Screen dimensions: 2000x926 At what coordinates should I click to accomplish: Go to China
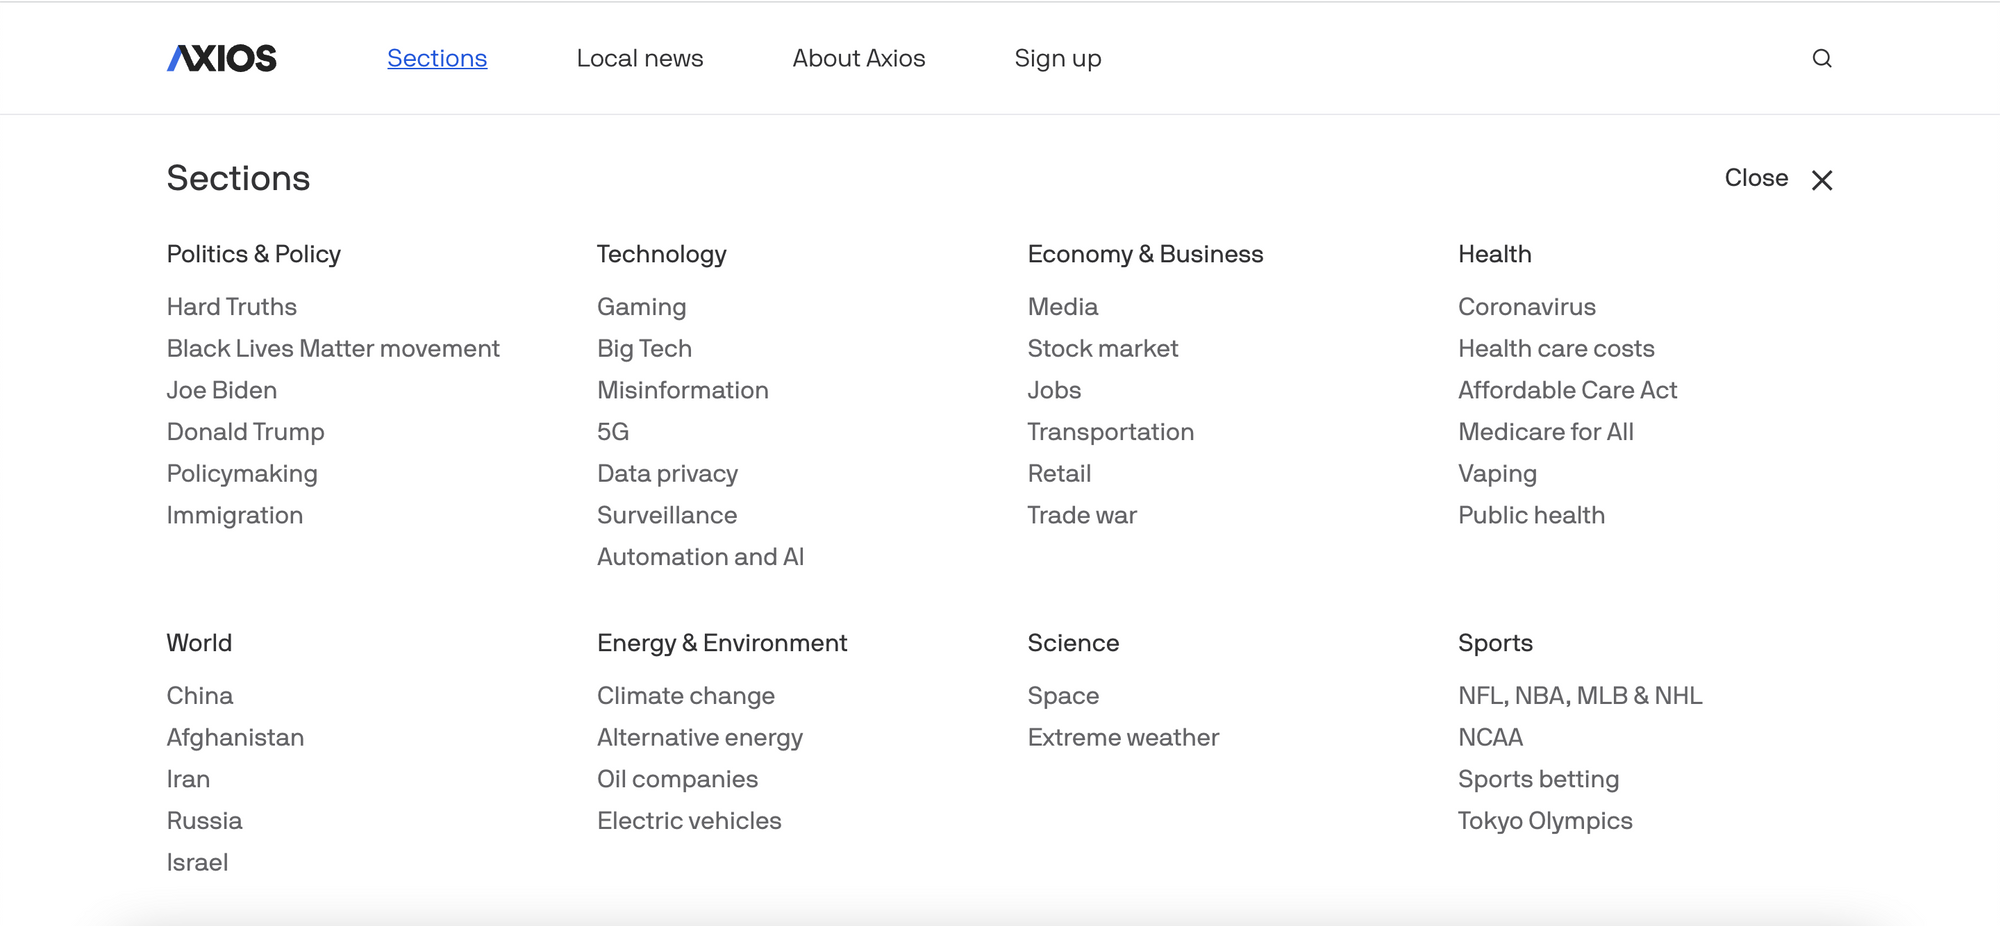point(200,696)
